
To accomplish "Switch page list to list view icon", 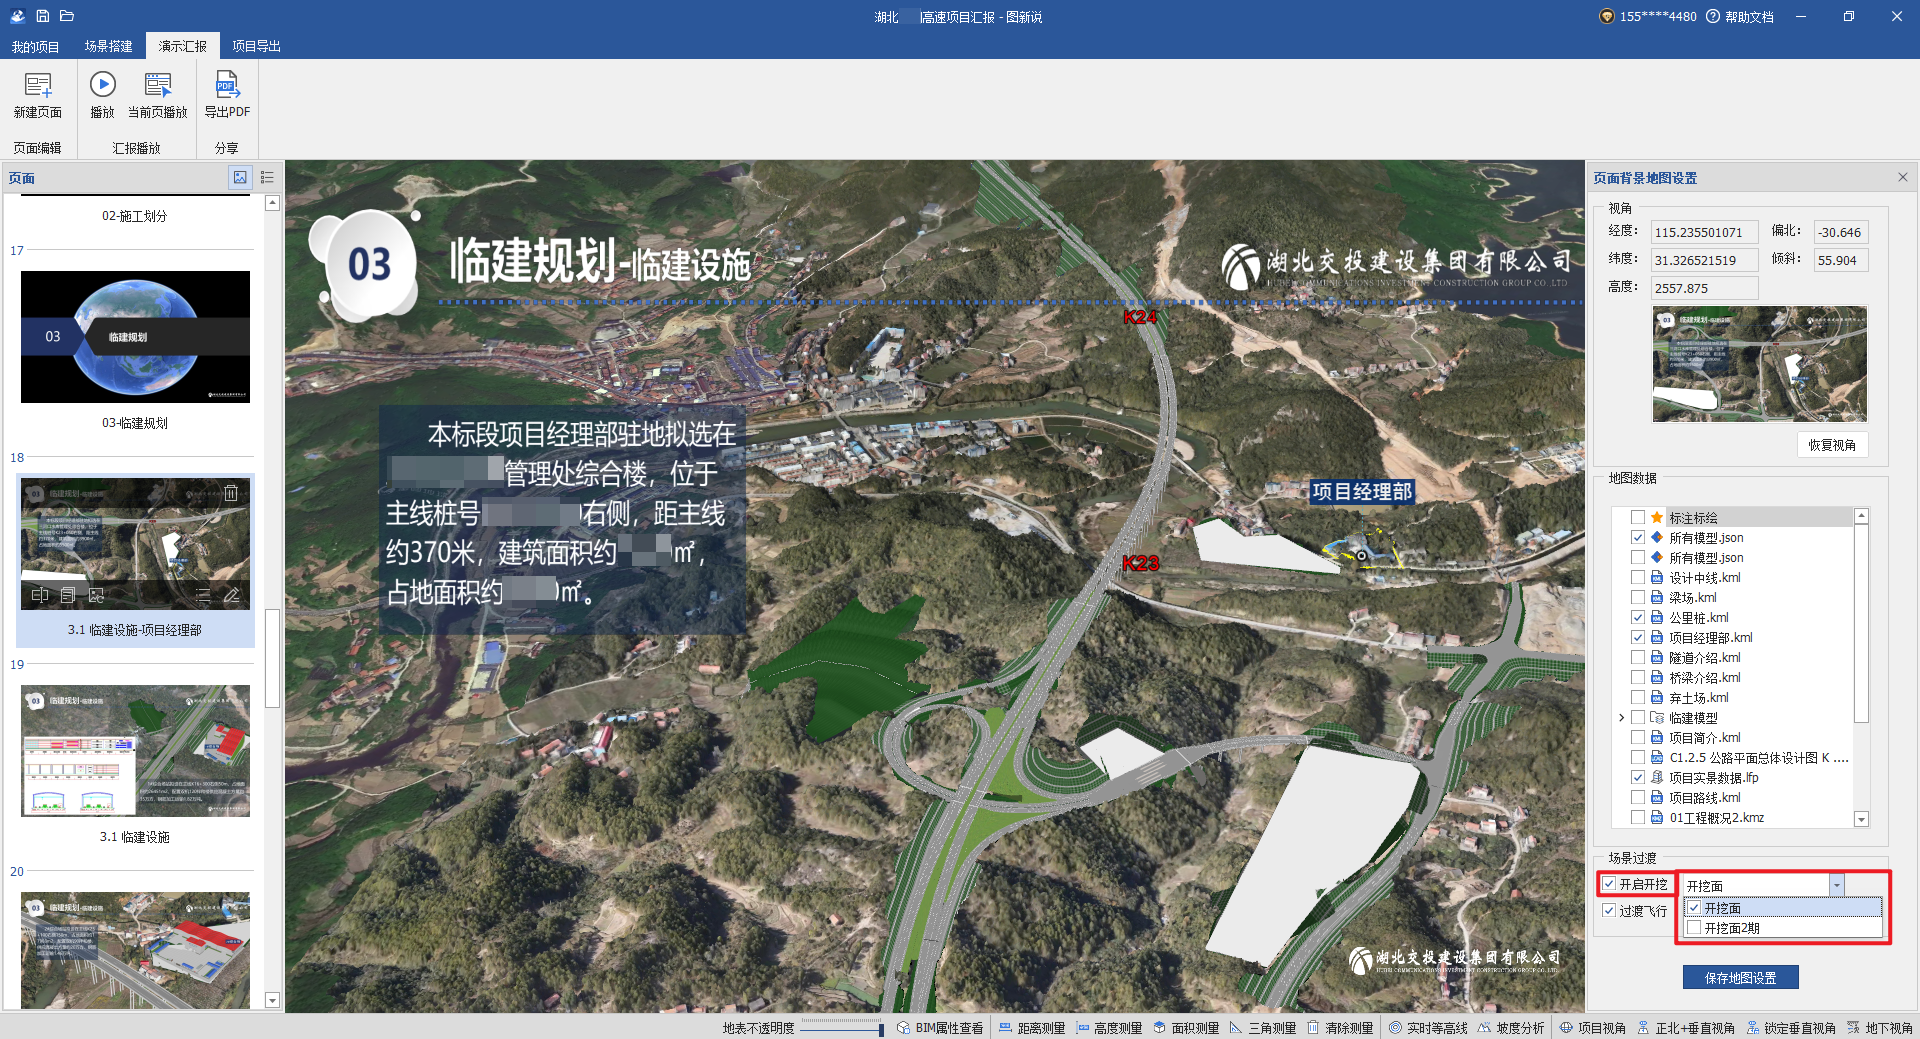I will (x=267, y=178).
